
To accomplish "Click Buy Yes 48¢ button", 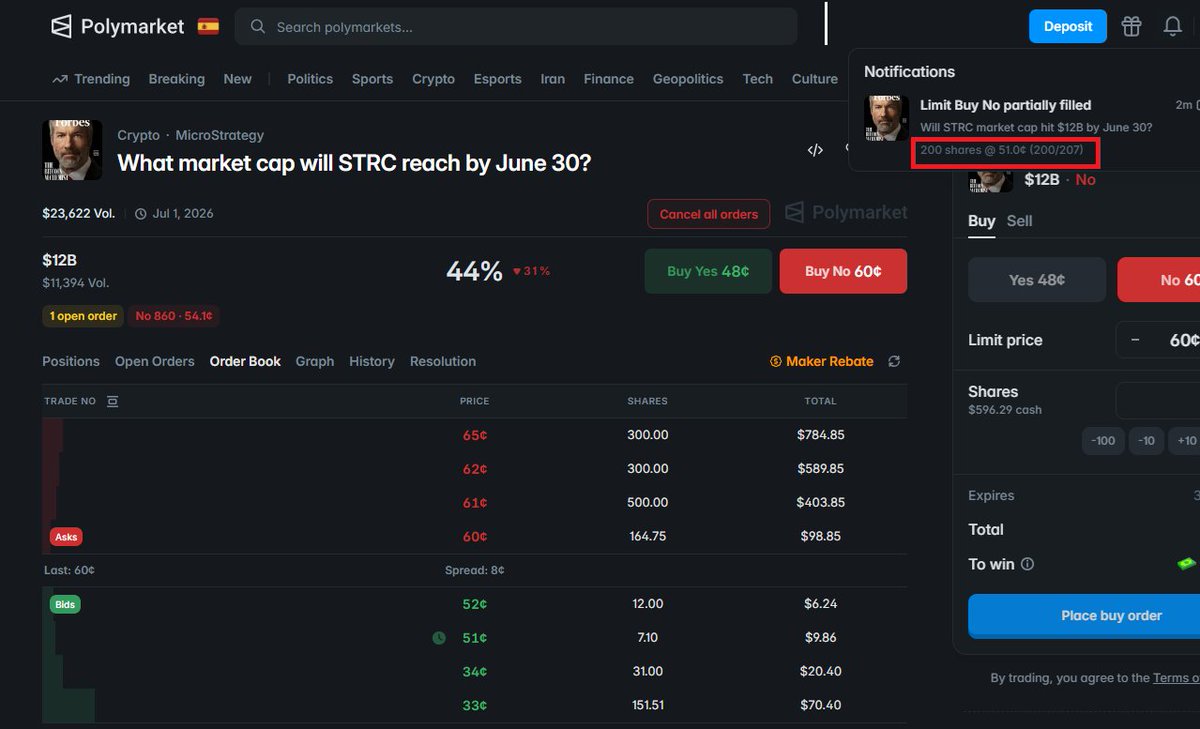I will 708,271.
